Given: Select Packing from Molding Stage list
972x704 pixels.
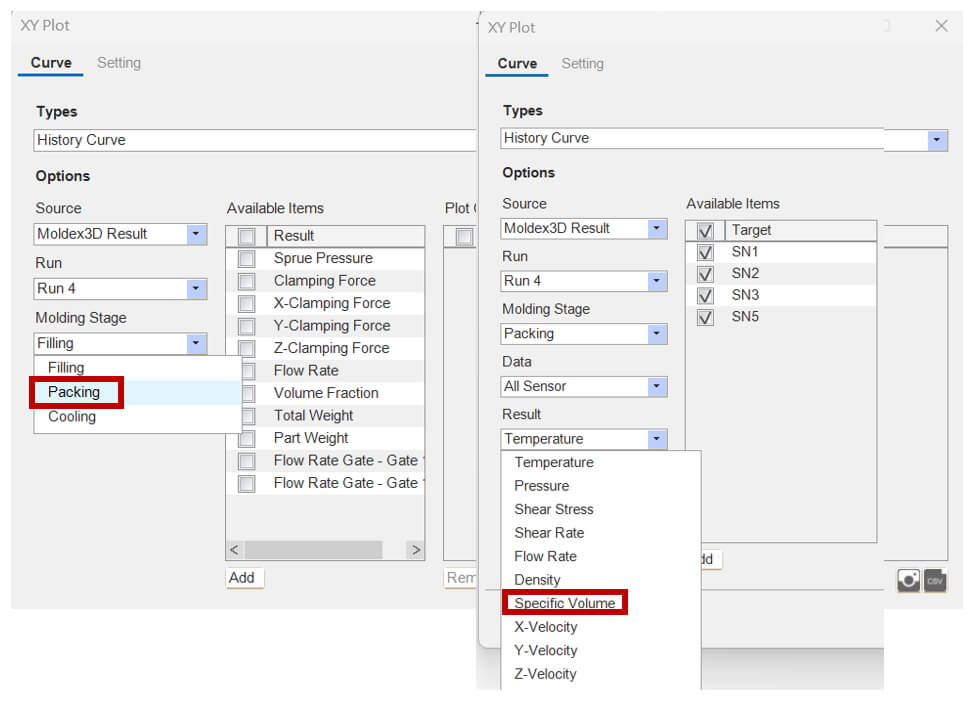Looking at the screenshot, I should tap(74, 392).
